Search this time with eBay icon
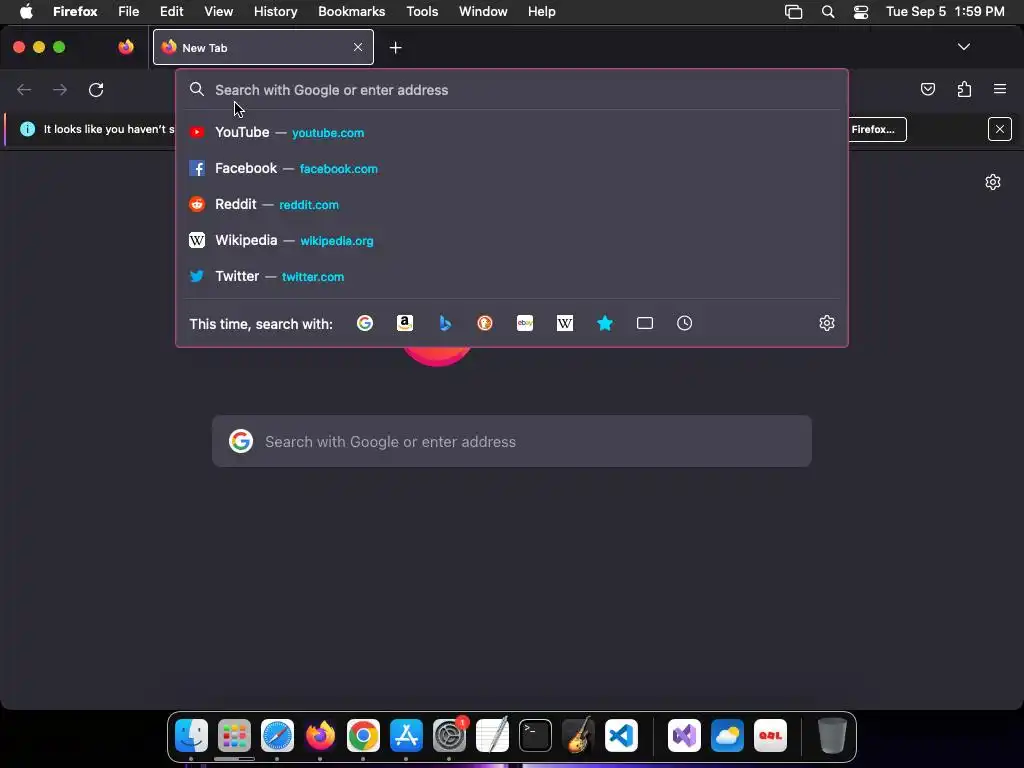 [x=525, y=323]
